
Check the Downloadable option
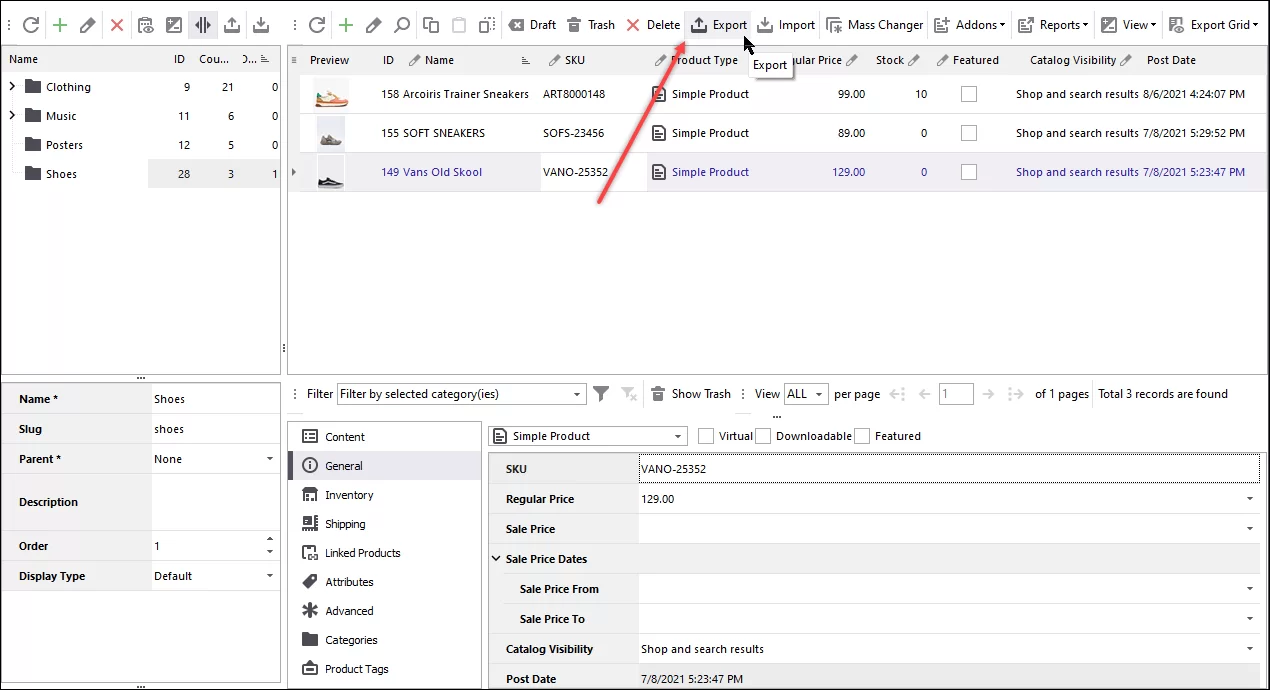[762, 436]
